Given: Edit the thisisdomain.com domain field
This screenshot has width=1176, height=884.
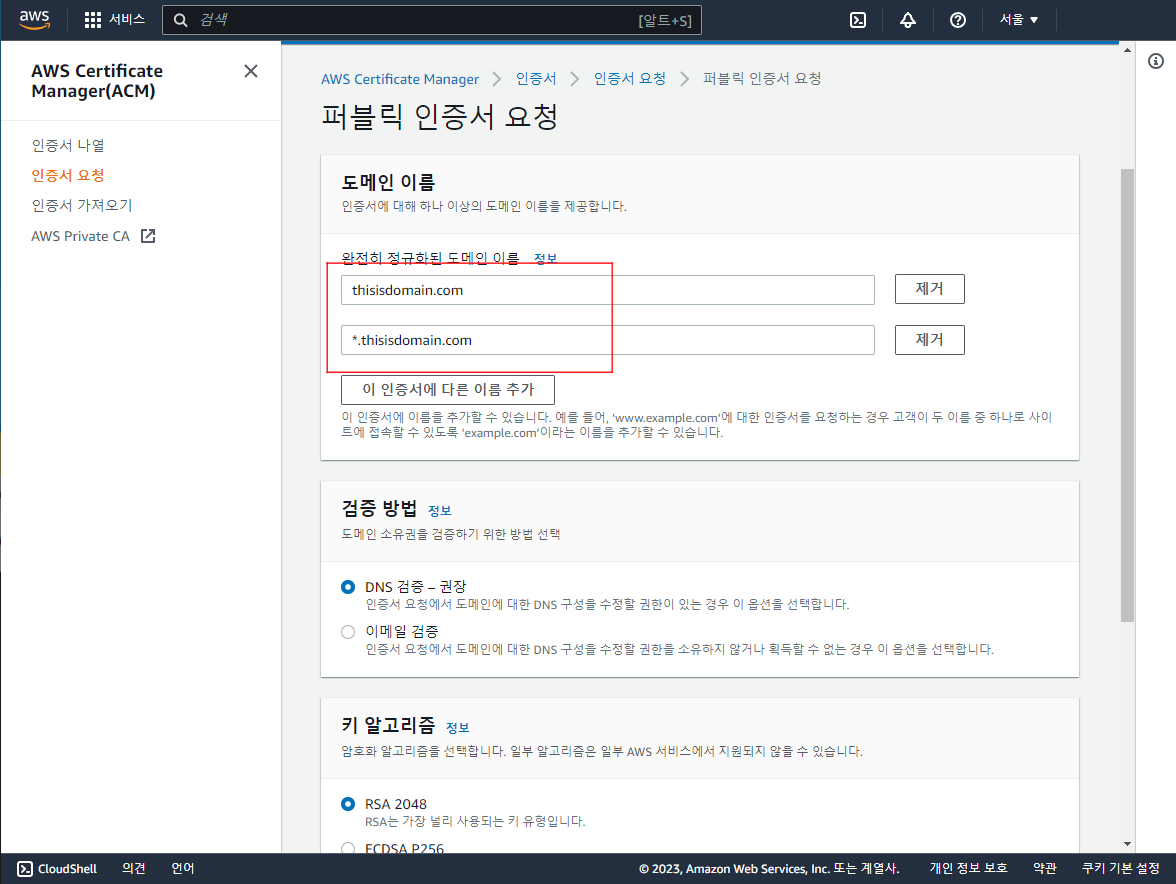Looking at the screenshot, I should click(x=608, y=290).
